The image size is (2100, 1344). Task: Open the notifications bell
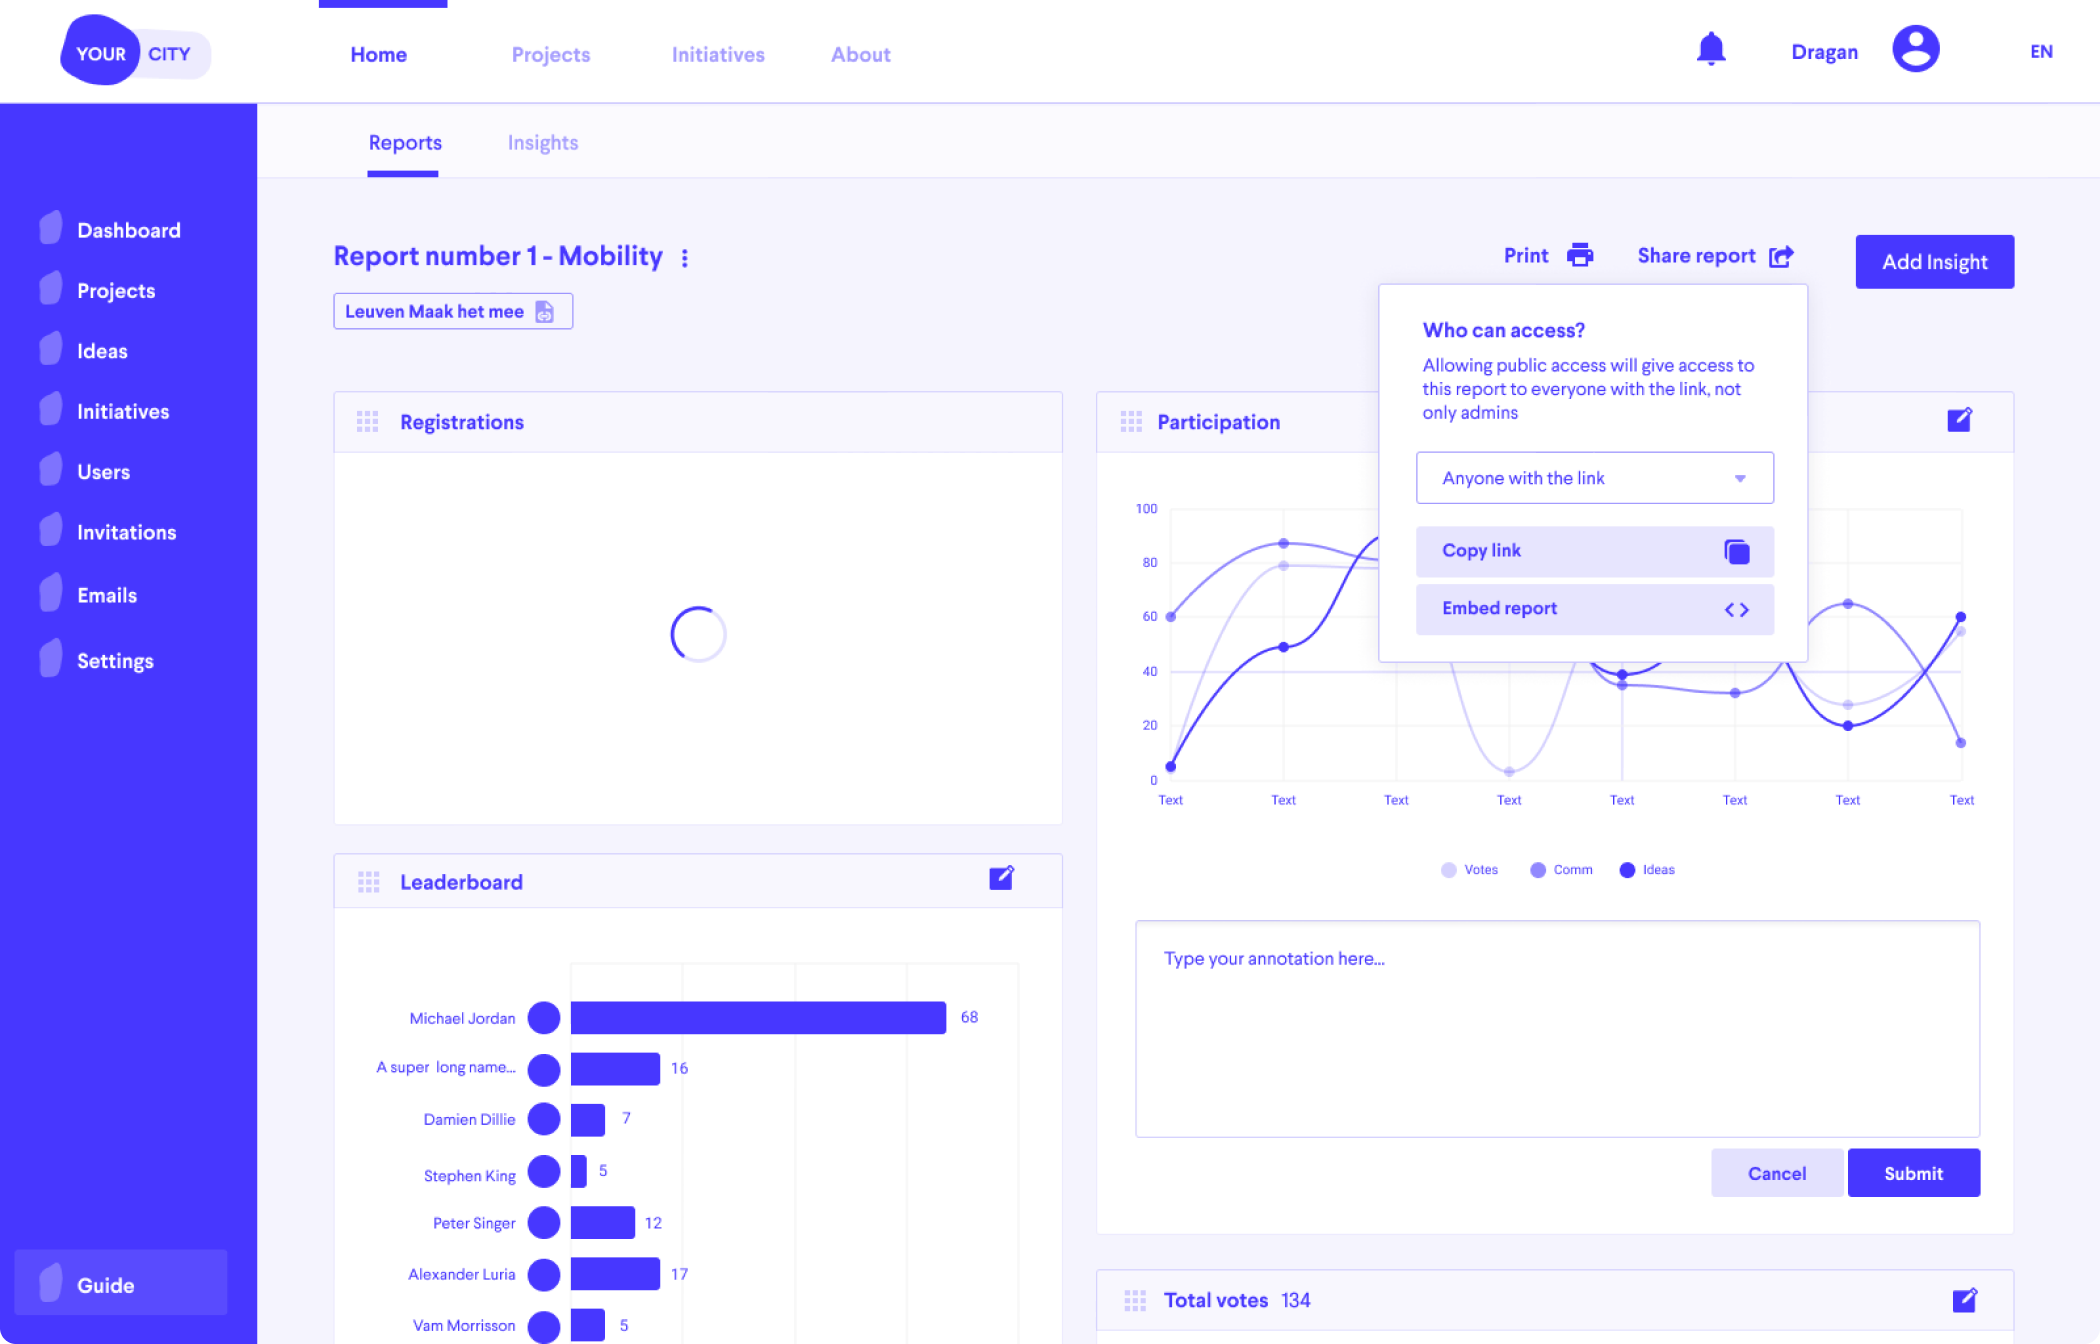point(1712,49)
